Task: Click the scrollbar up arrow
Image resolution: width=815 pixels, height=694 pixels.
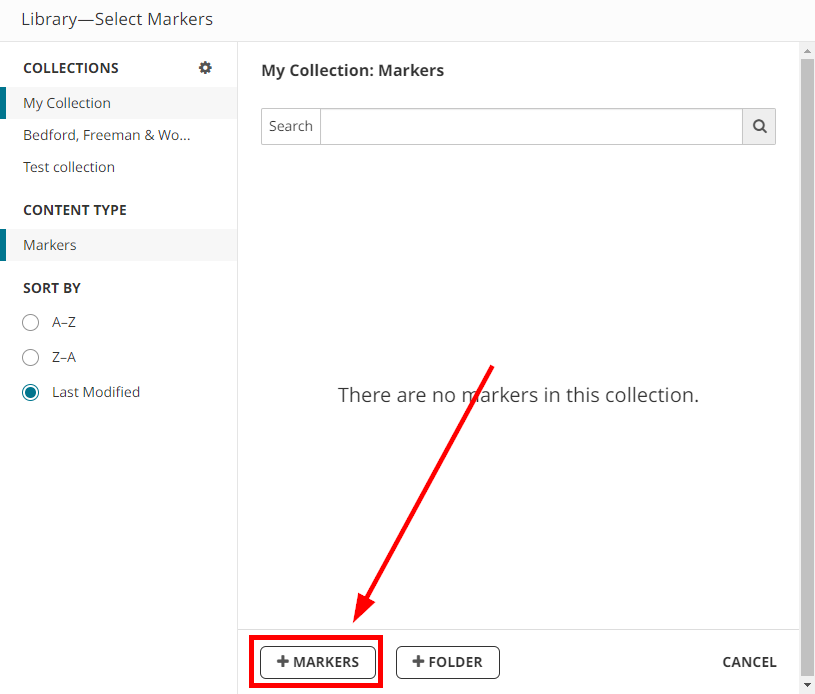Action: click(807, 50)
